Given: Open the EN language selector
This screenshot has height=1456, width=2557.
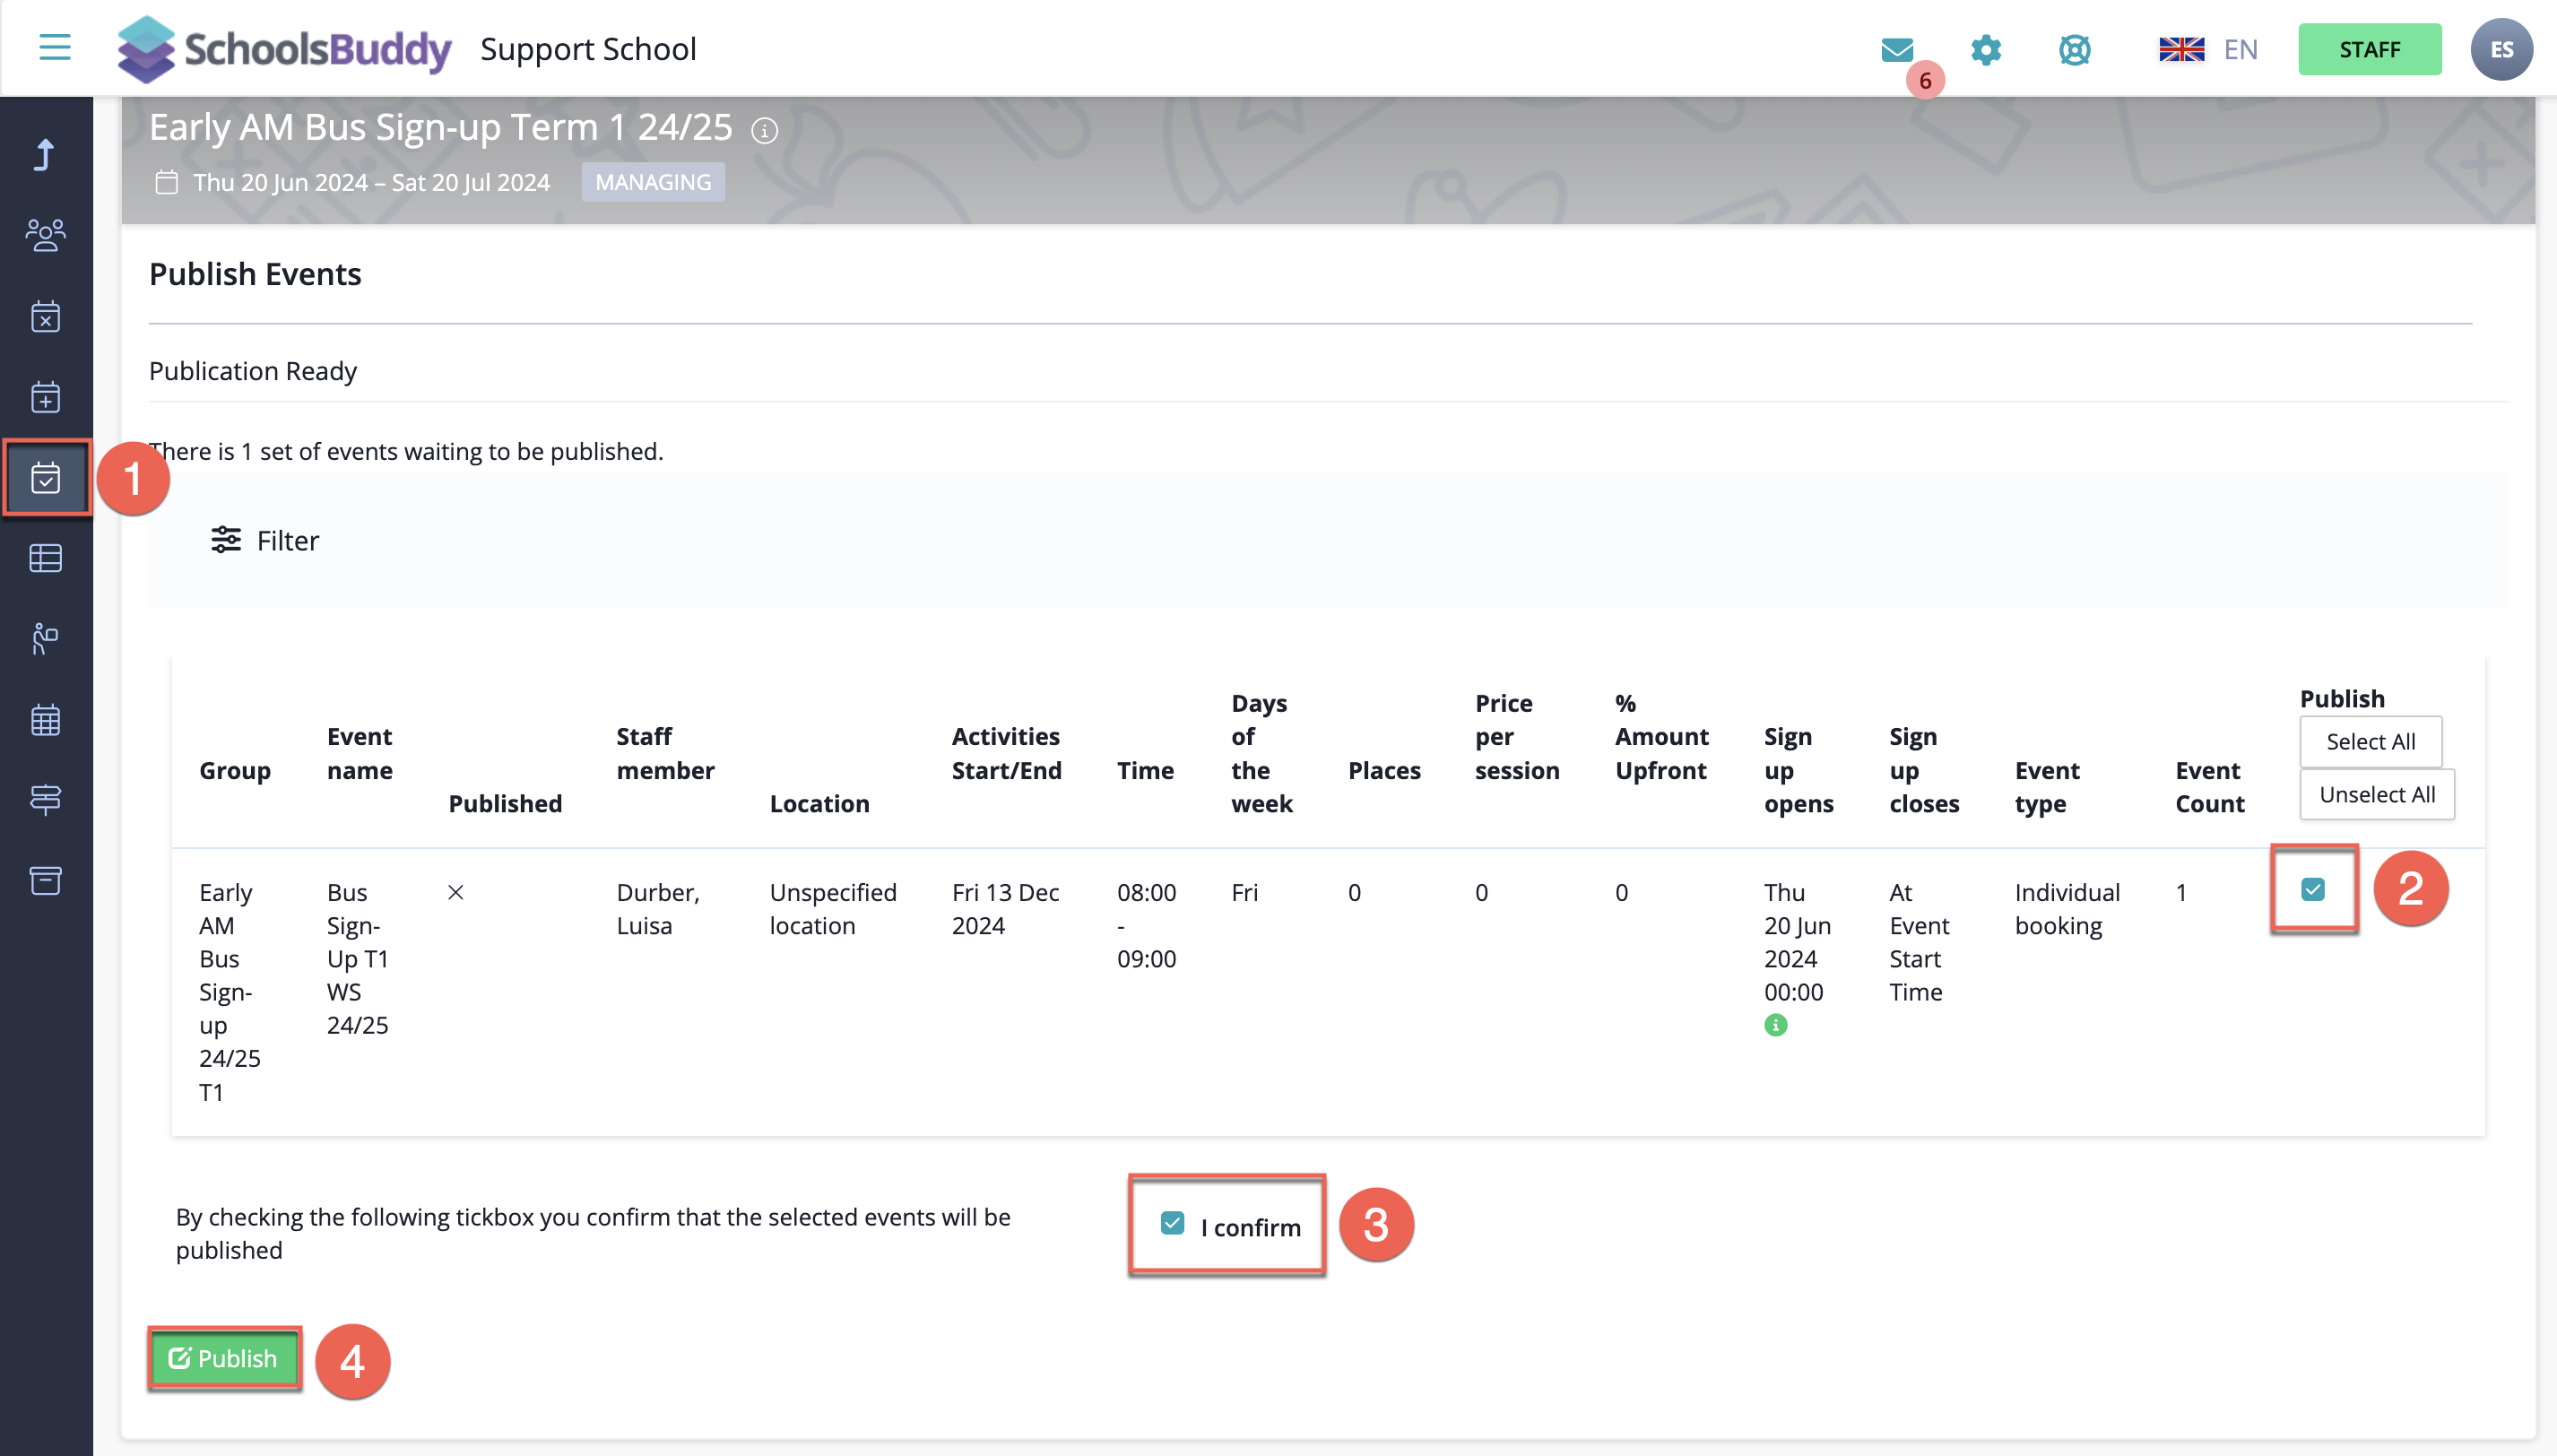Looking at the screenshot, I should point(2241,49).
